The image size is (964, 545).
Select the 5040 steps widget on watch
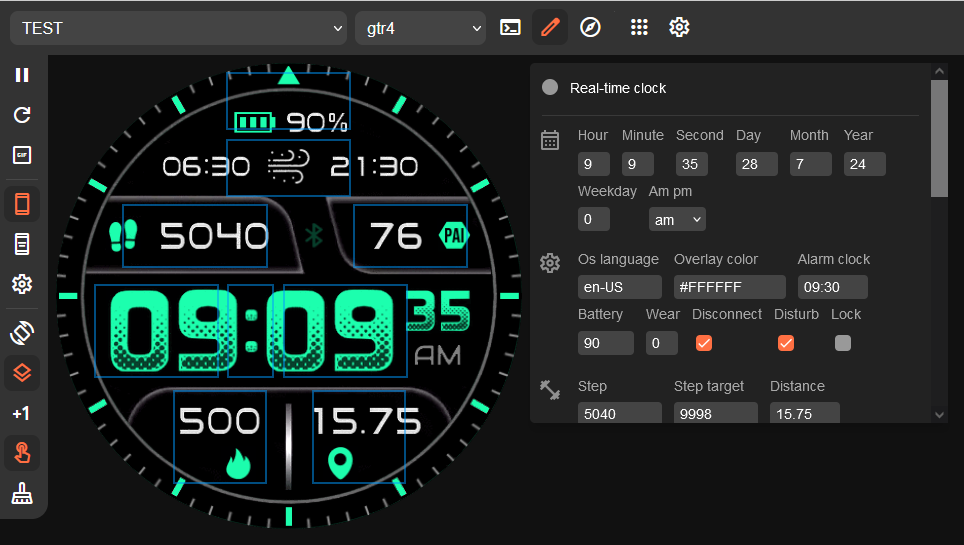tap(194, 236)
